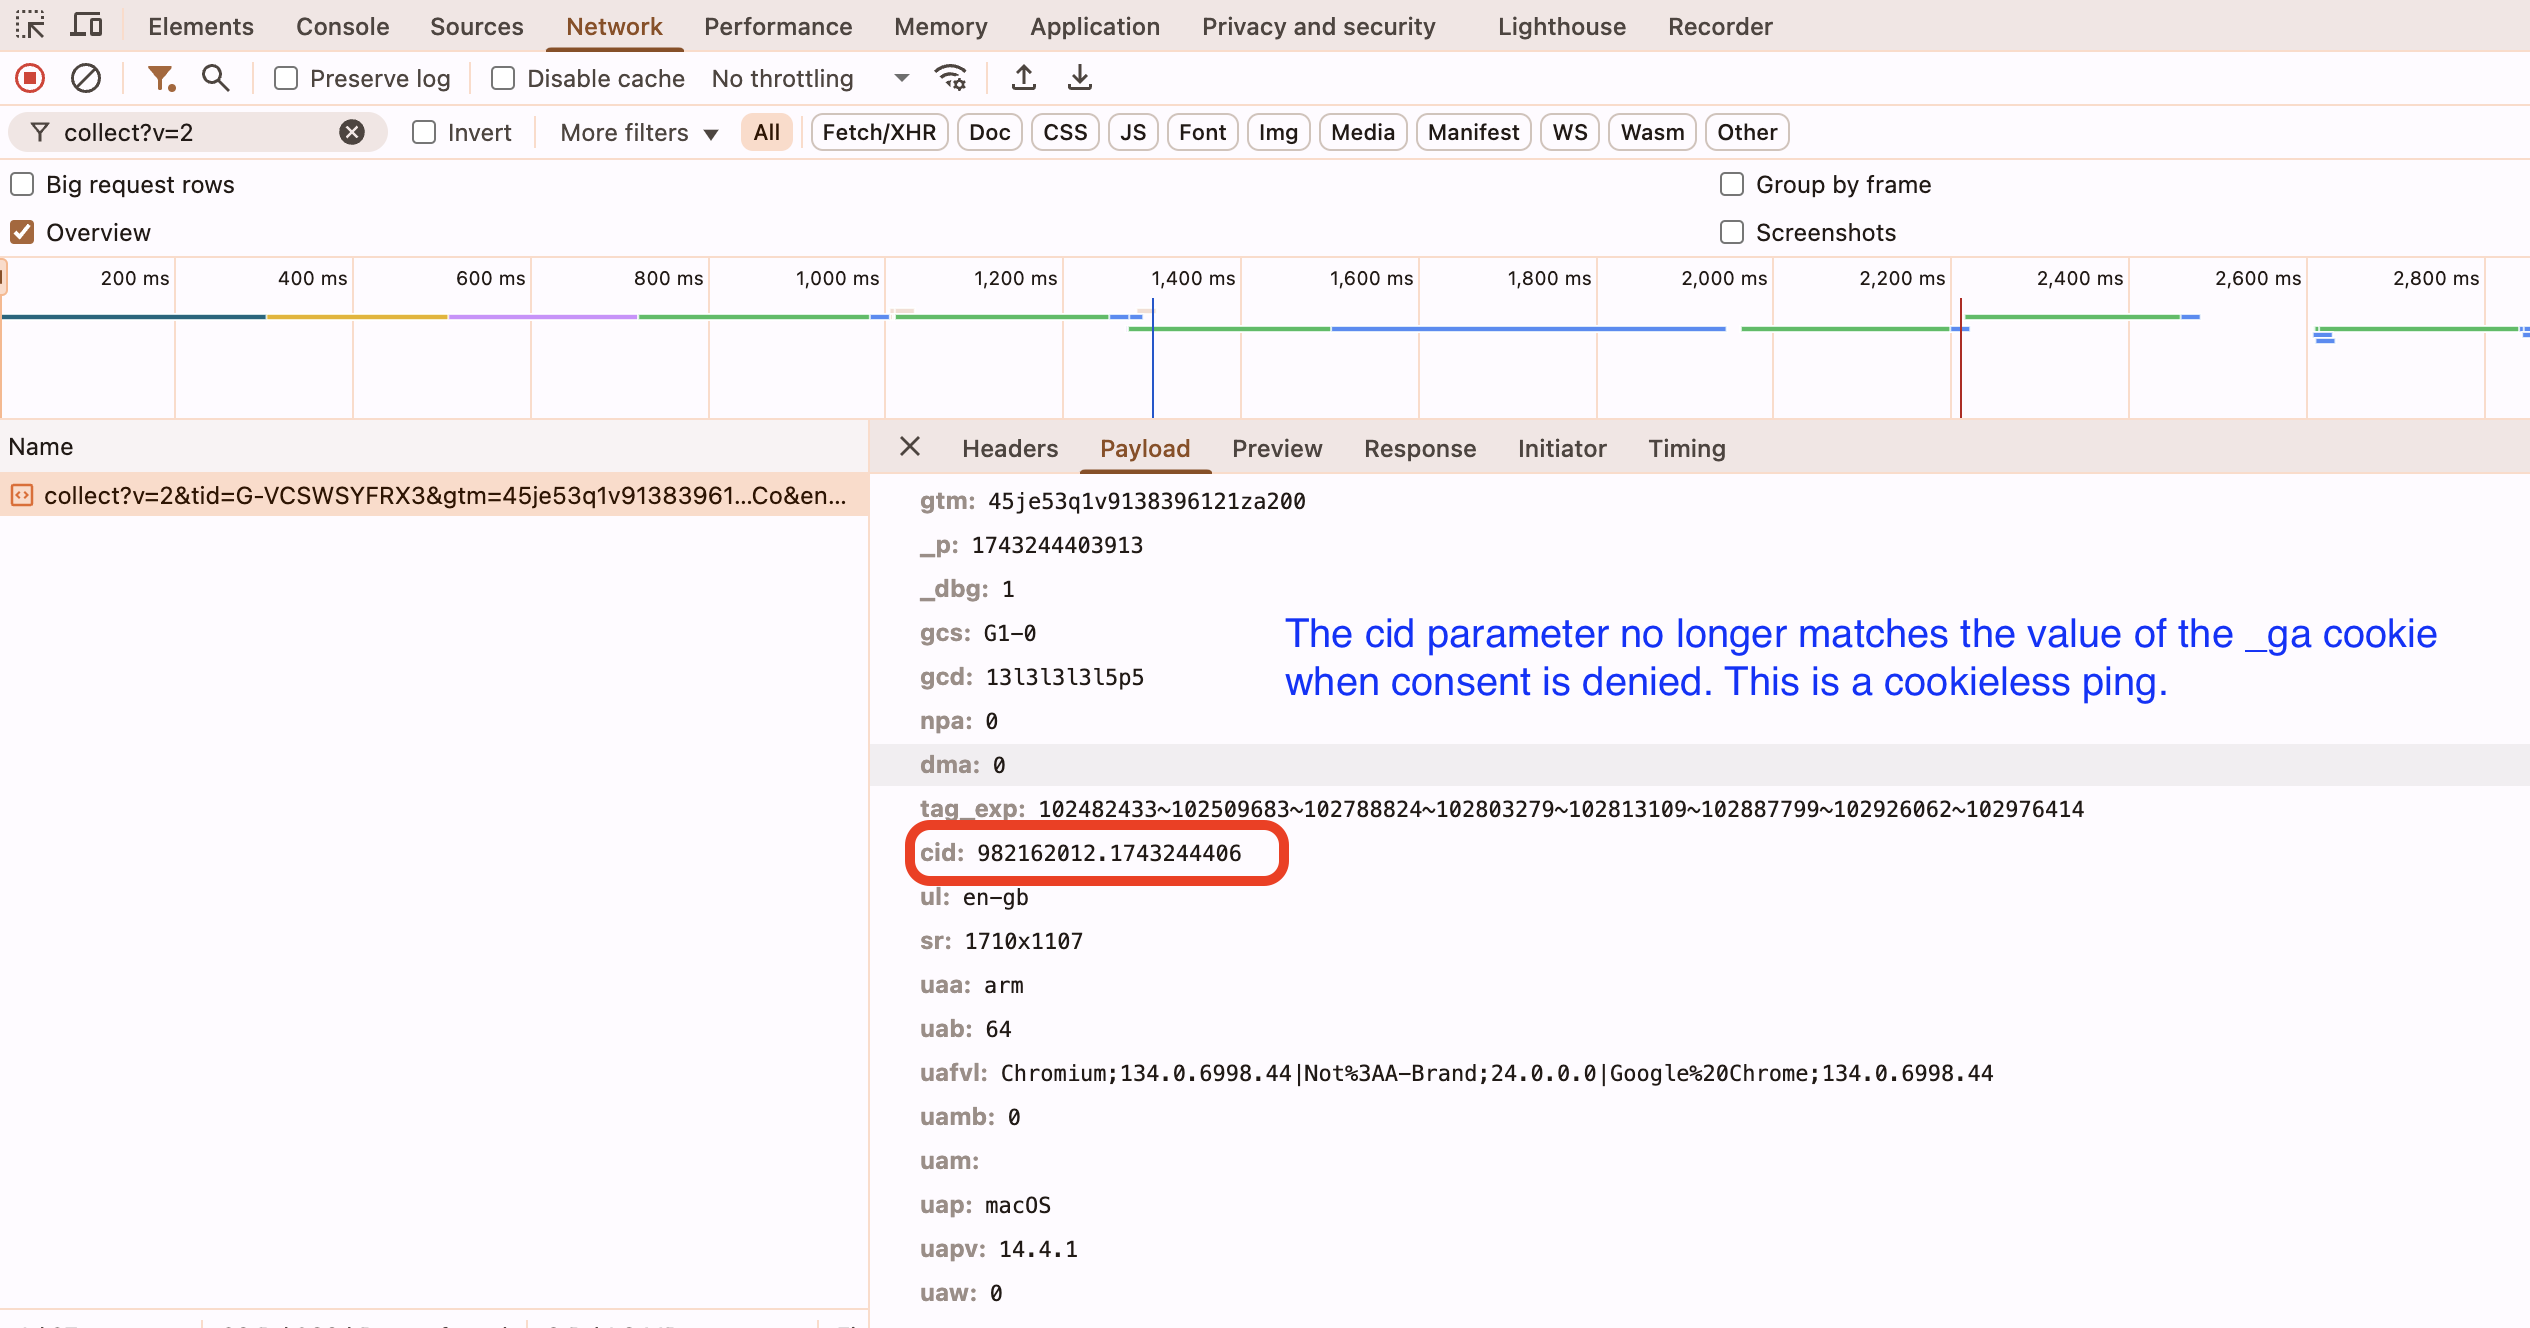Open the Timing tab
2530x1328 pixels.
1687,448
